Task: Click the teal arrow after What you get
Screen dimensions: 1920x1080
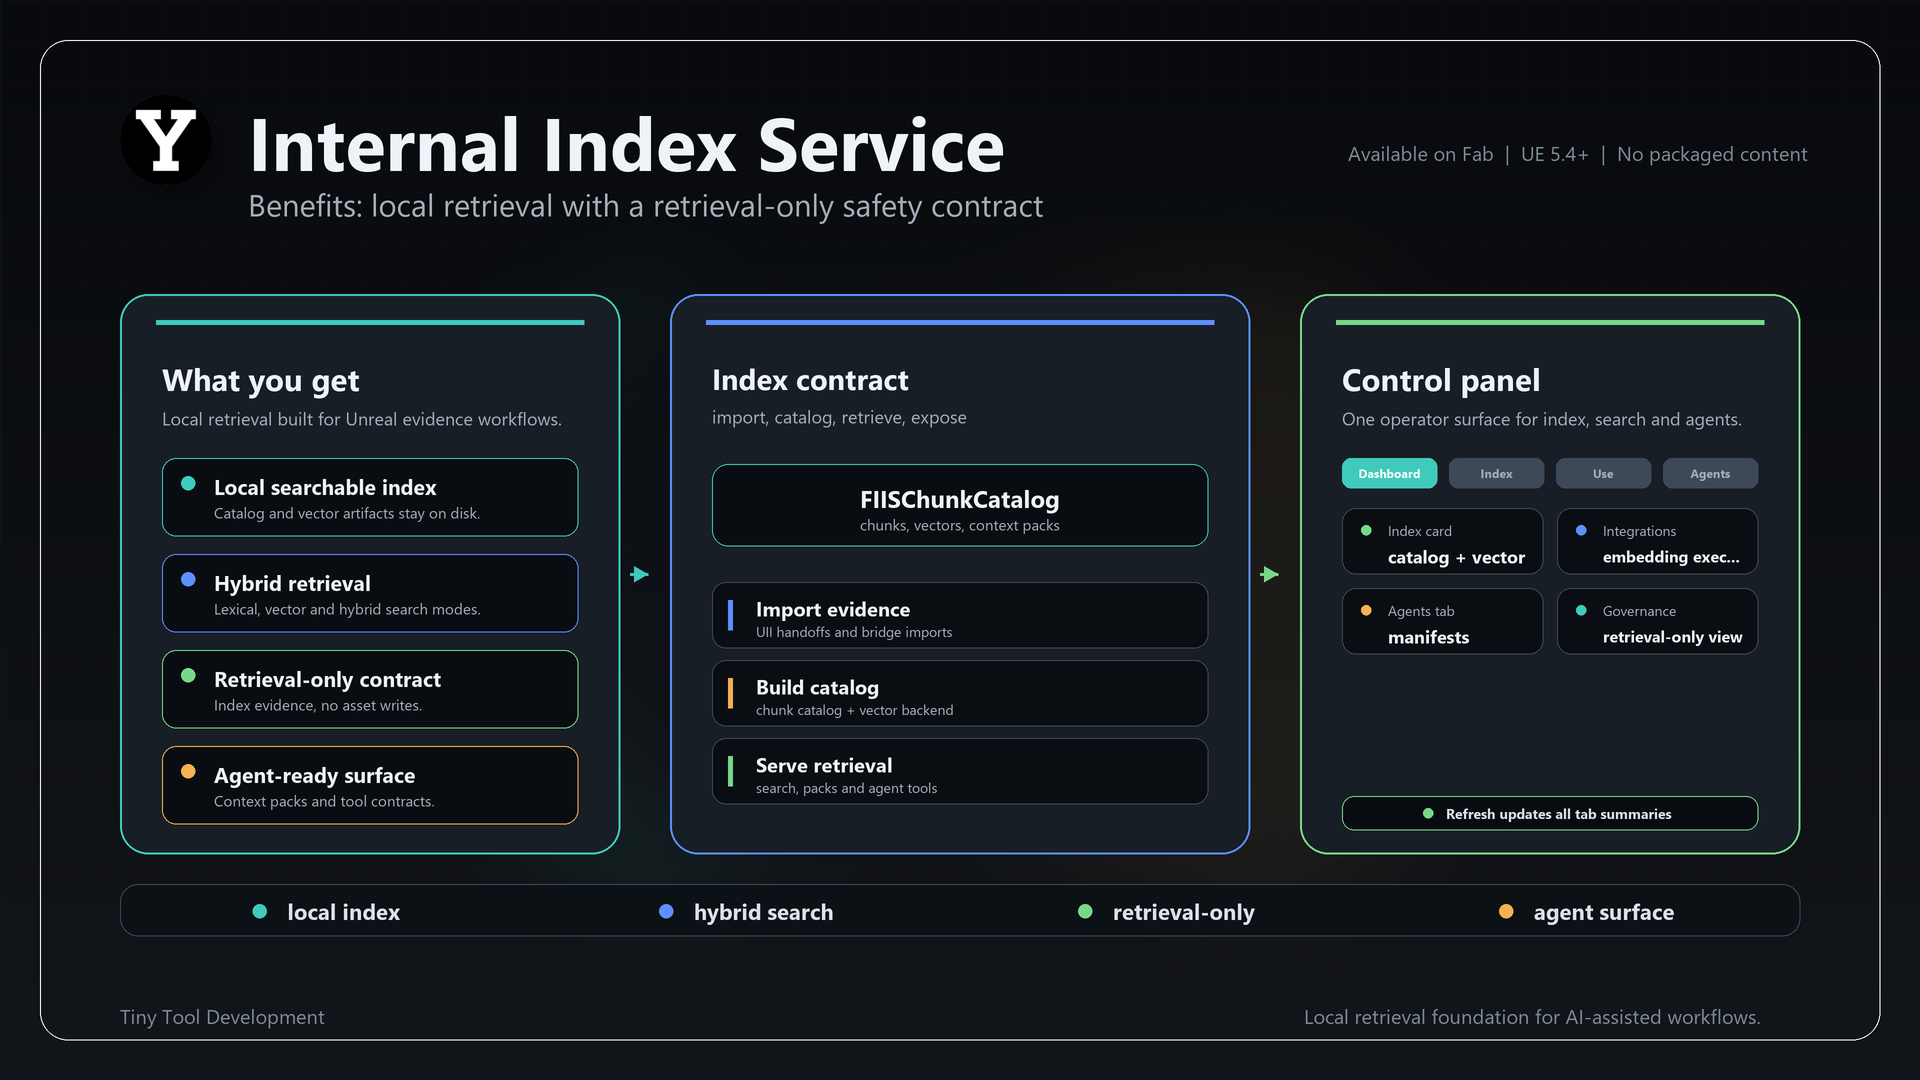Action: click(x=640, y=574)
